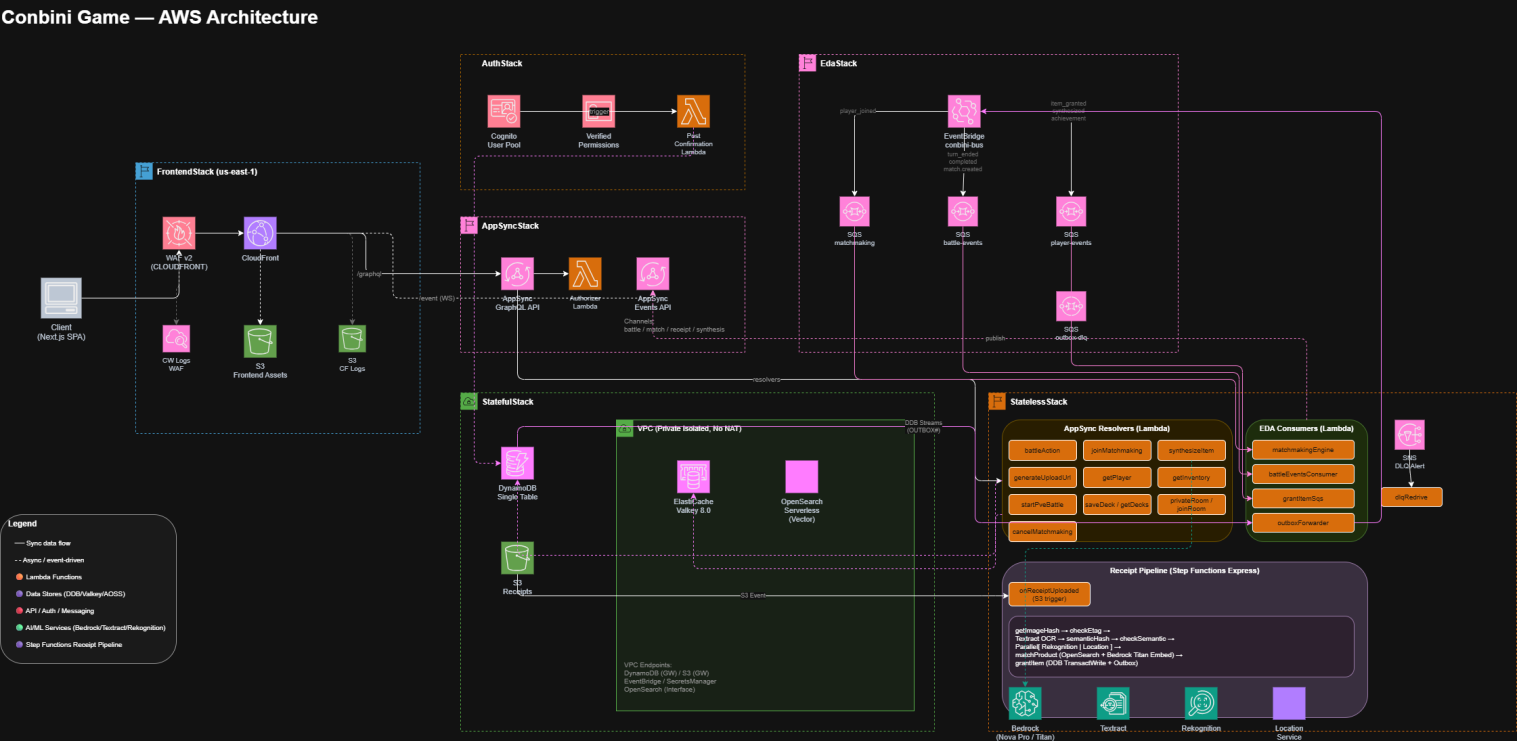Screen dimensions: 1517x741
Task: Select the ElastiCache Valkey 8.0 icon
Action: (x=692, y=476)
